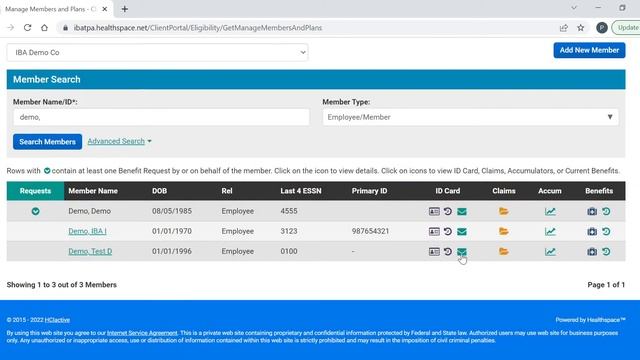View benefit request details for Demo, Demo
The image size is (640, 360).
point(36,211)
